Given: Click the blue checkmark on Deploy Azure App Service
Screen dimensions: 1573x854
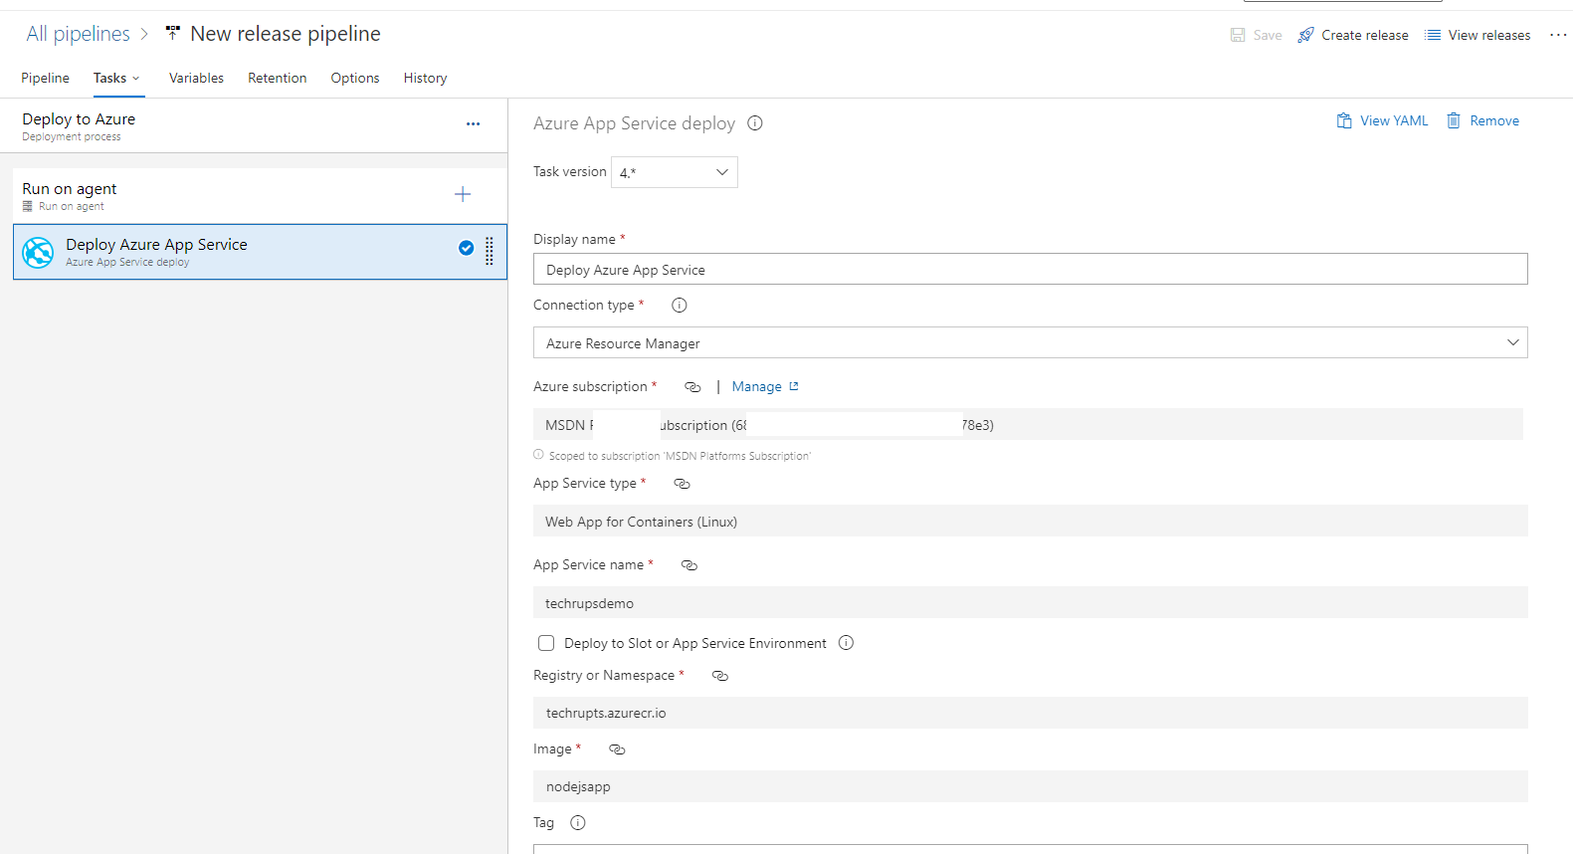Looking at the screenshot, I should 466,248.
